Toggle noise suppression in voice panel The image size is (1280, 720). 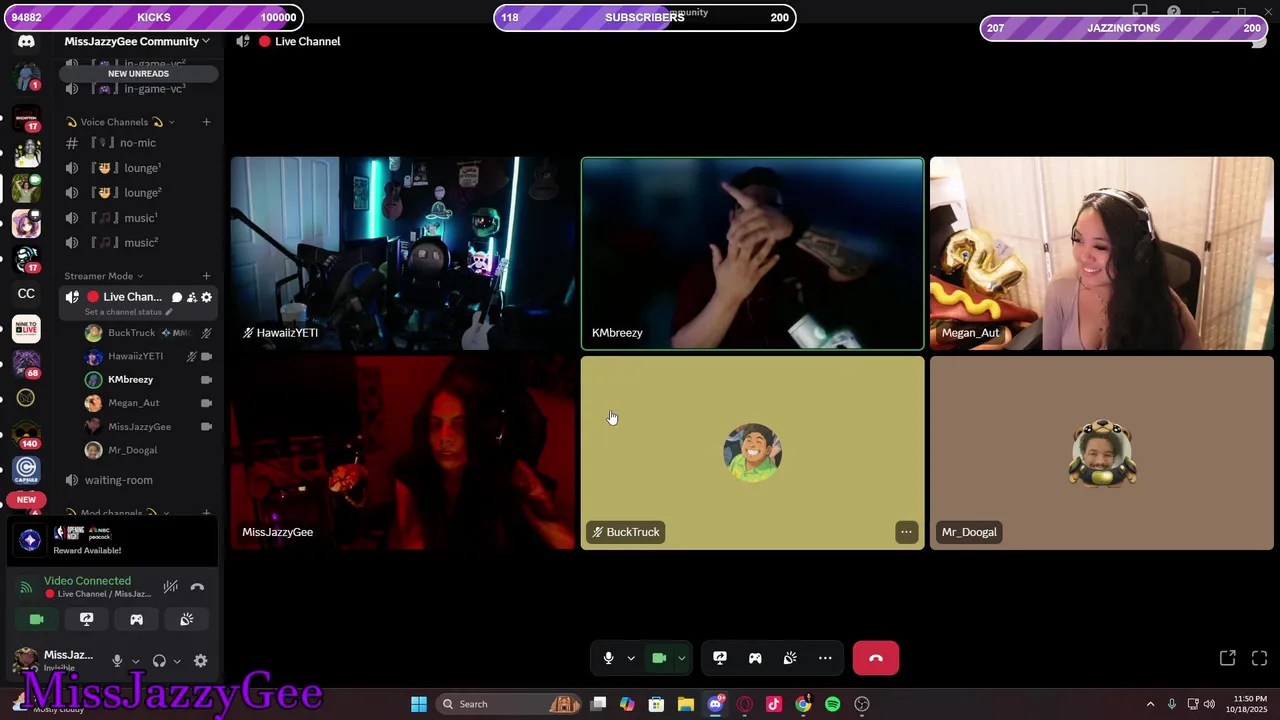click(x=171, y=587)
